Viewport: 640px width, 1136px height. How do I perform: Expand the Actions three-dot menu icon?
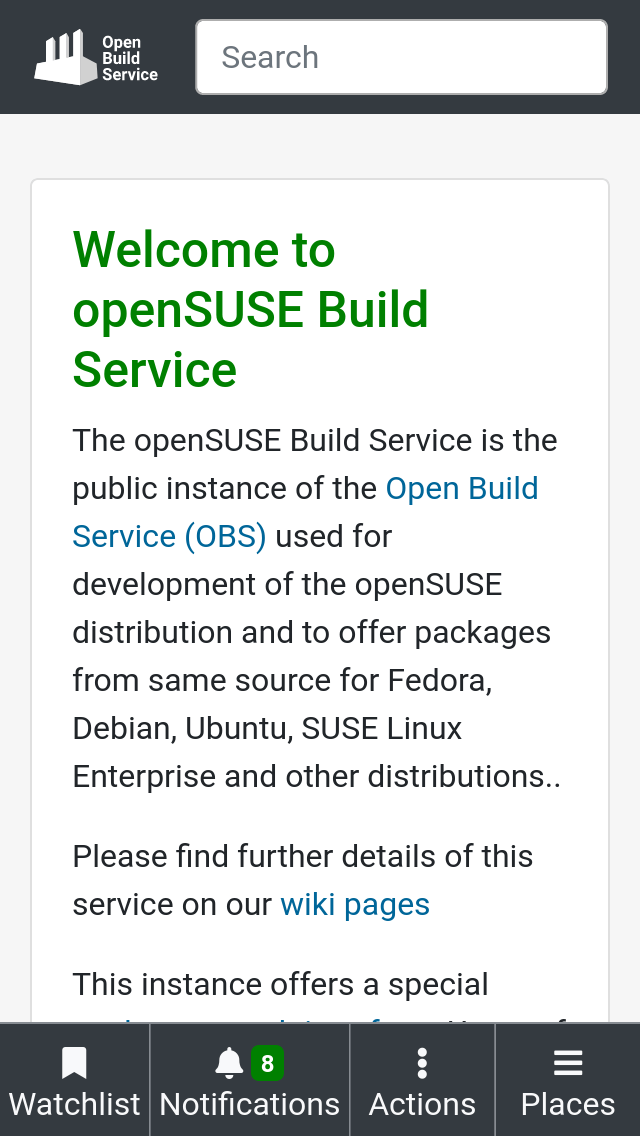pos(422,1063)
